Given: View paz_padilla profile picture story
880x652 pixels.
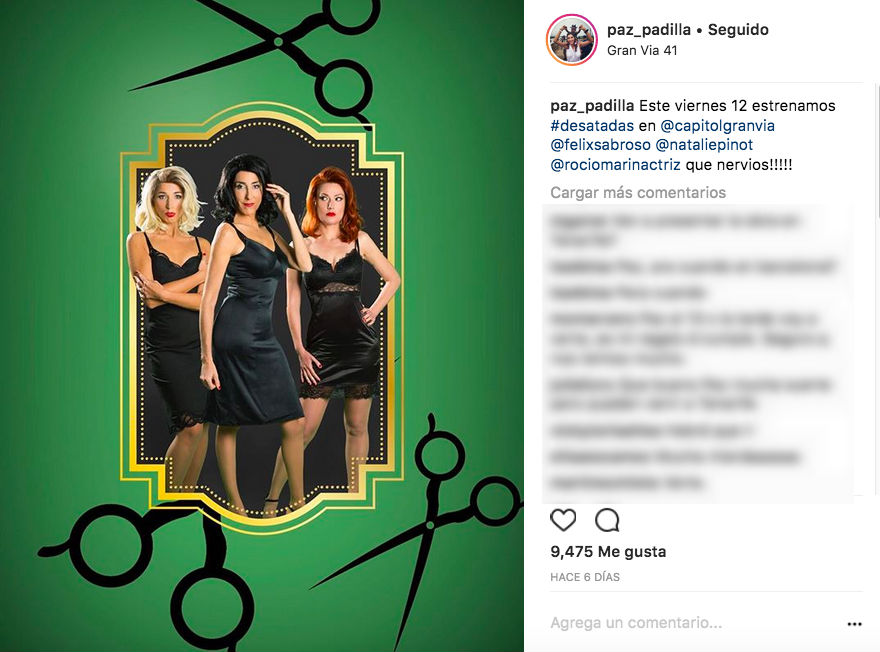Looking at the screenshot, I should click(x=571, y=40).
